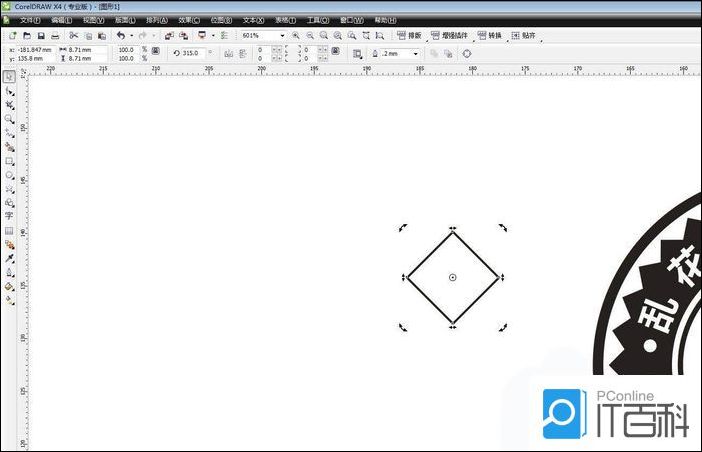Select the Eyedropper tool

coord(9,259)
